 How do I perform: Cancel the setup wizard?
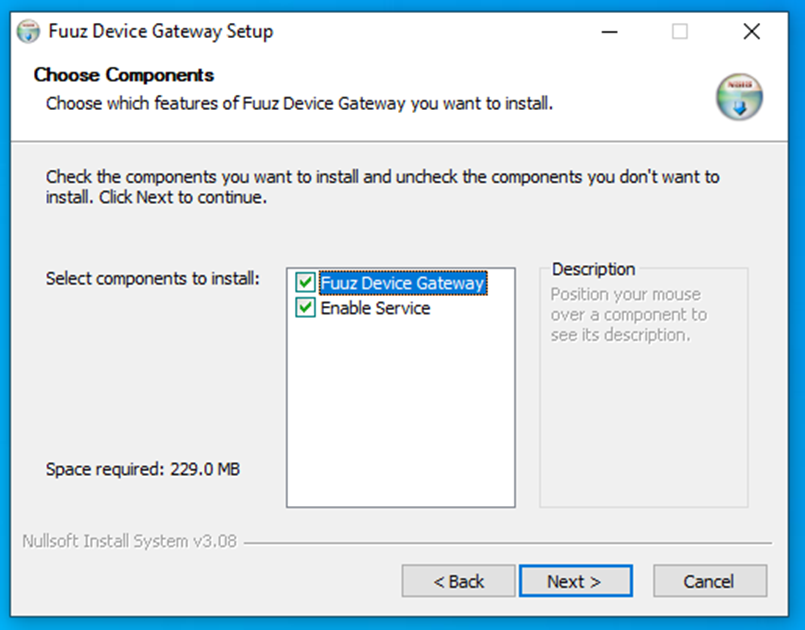click(710, 581)
